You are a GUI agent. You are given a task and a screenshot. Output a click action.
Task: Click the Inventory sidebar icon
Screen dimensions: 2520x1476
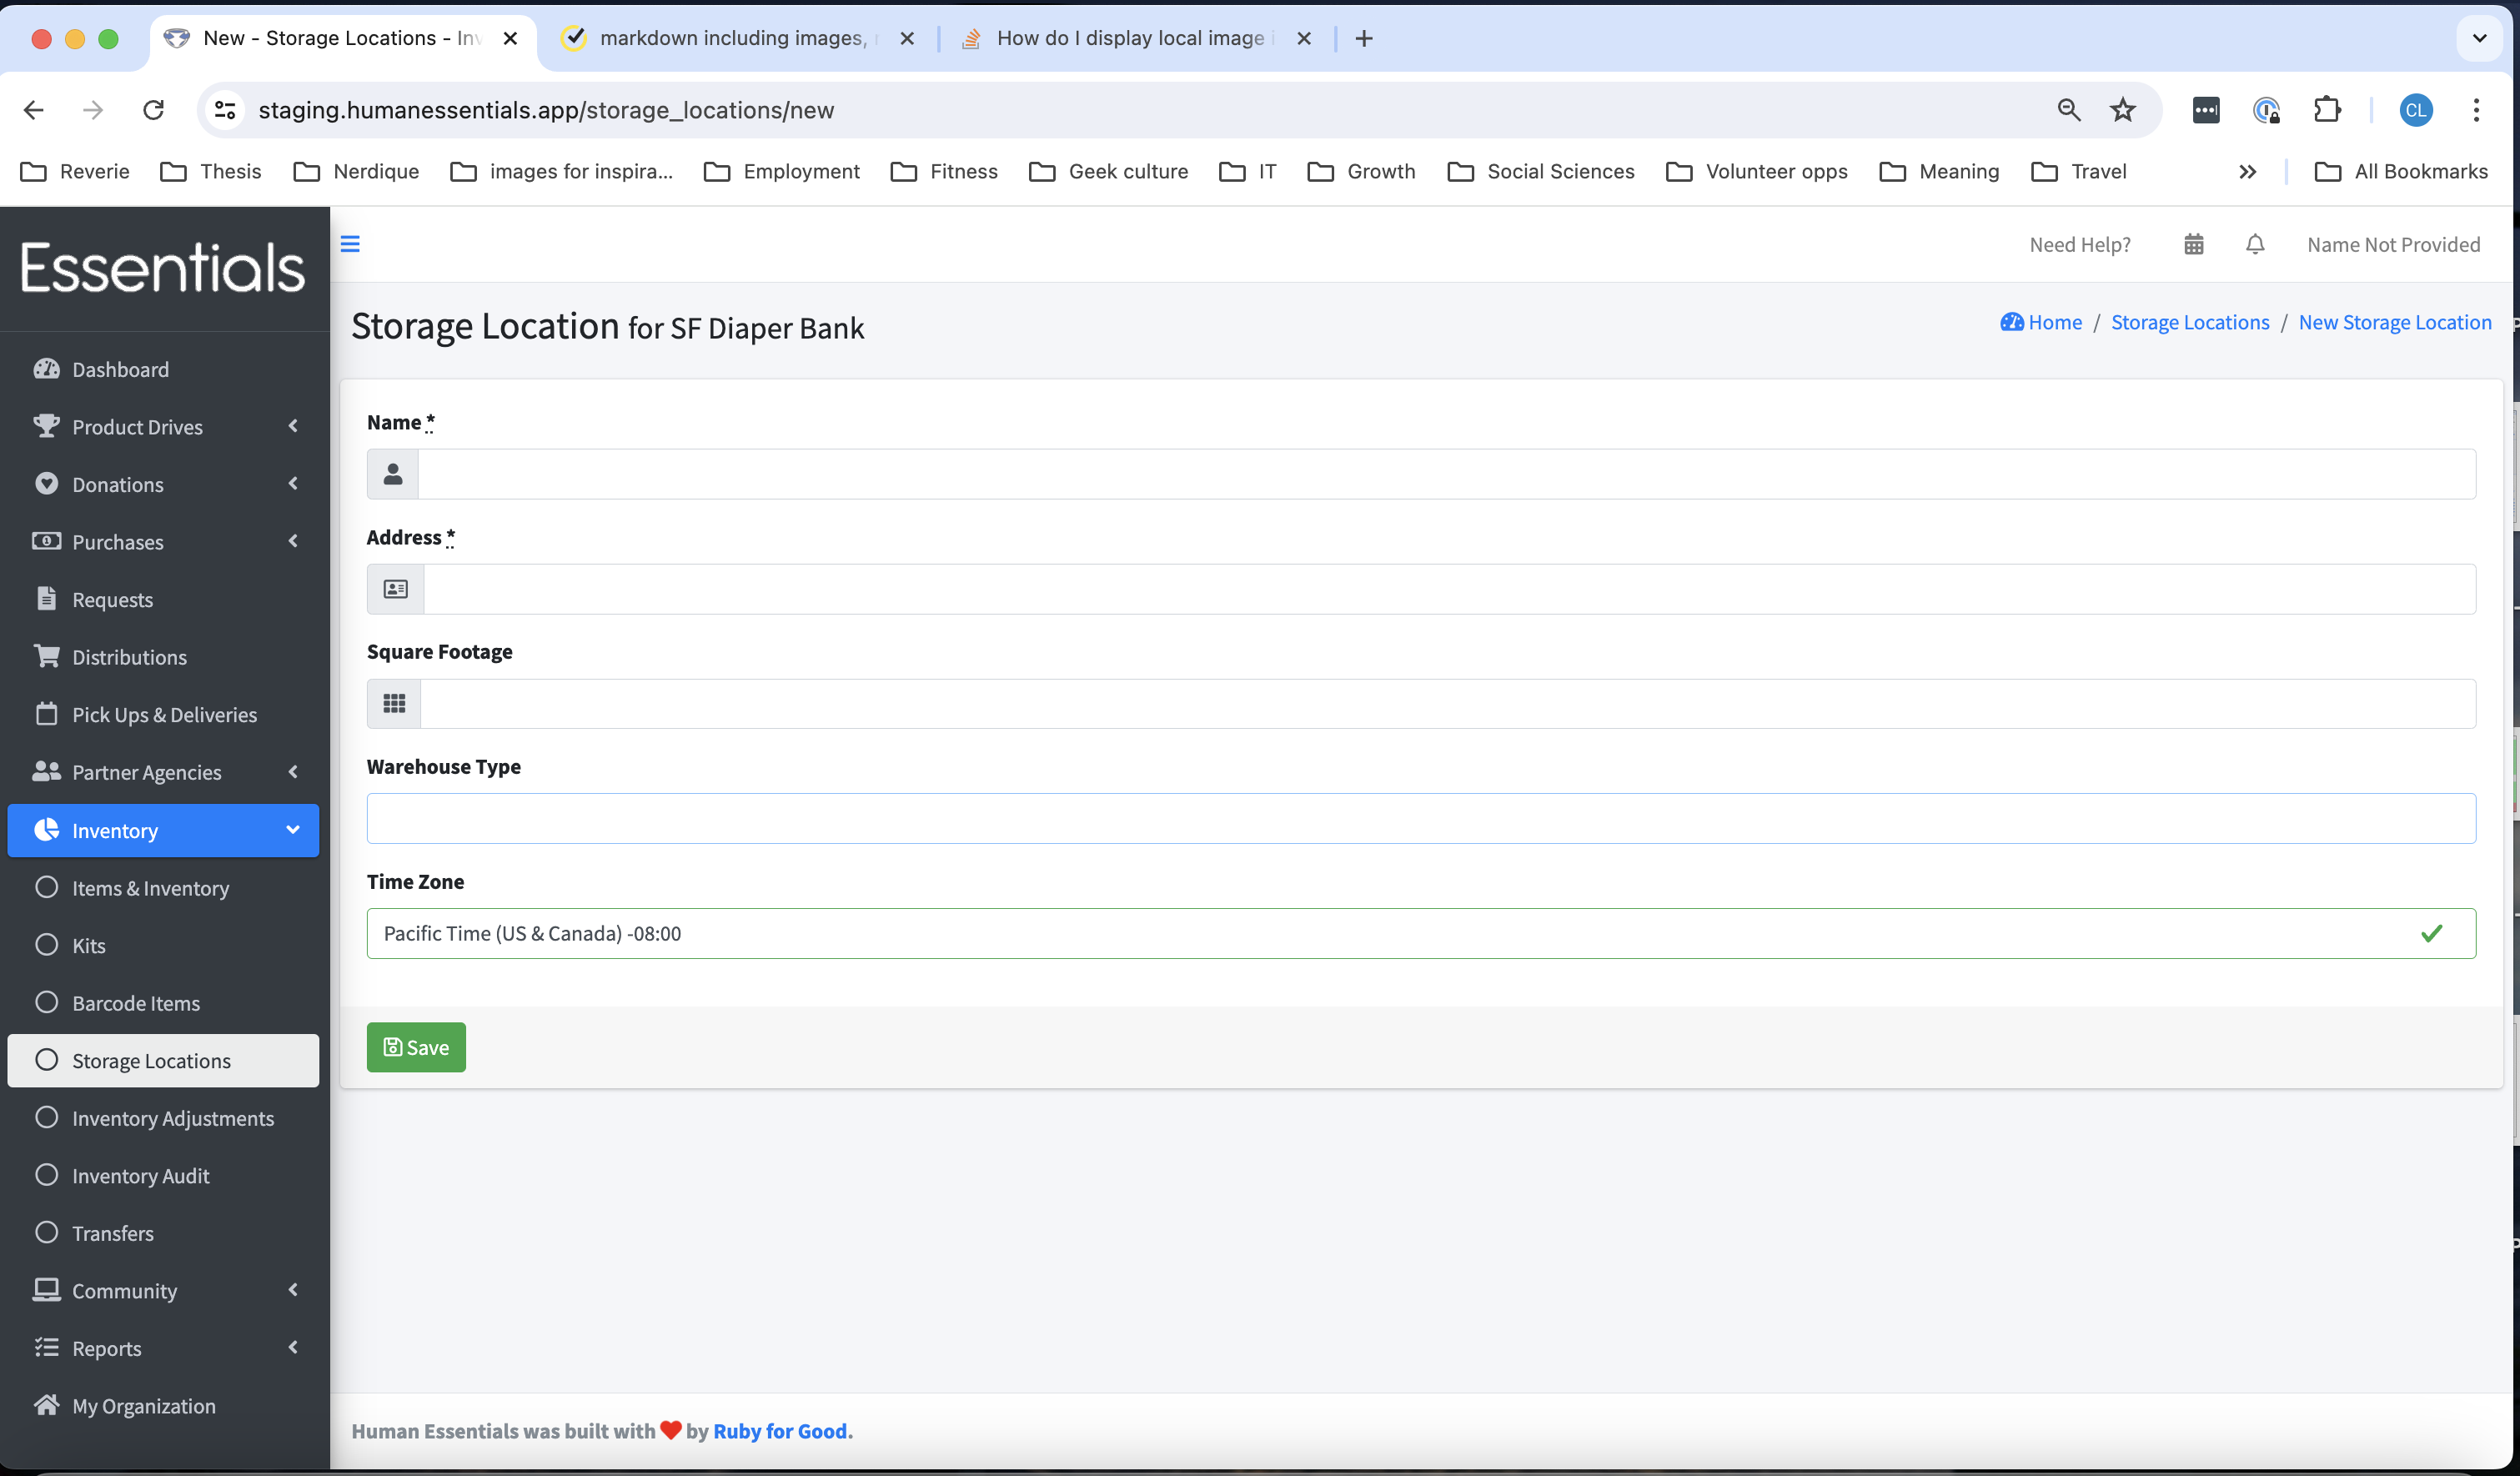46,830
